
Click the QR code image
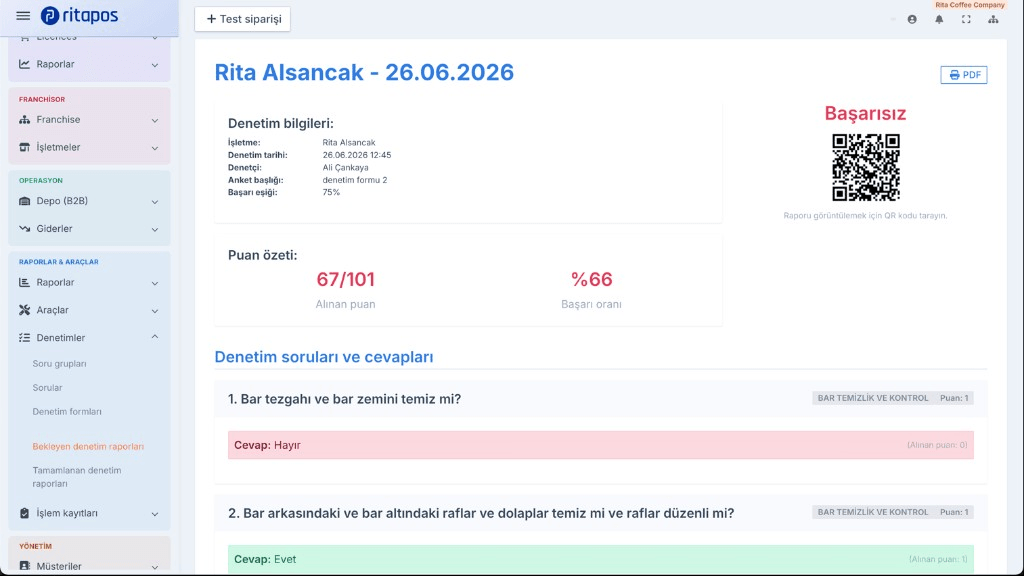(865, 167)
